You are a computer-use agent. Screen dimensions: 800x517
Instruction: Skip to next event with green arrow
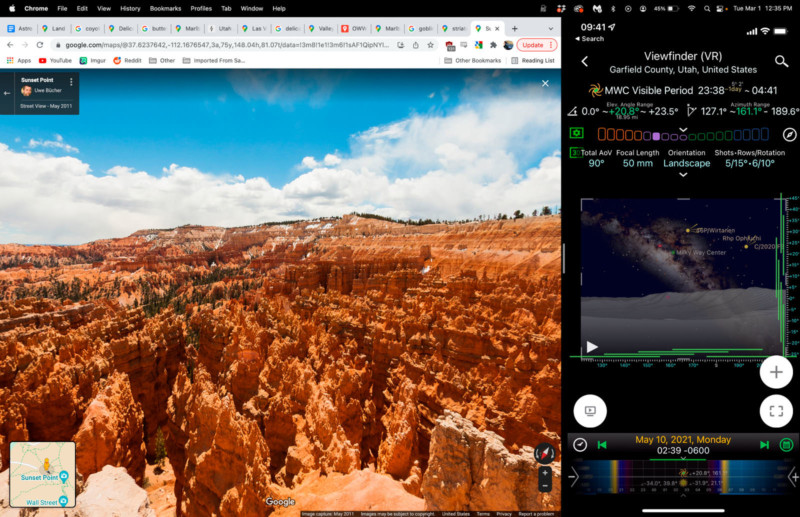pyautogui.click(x=764, y=445)
